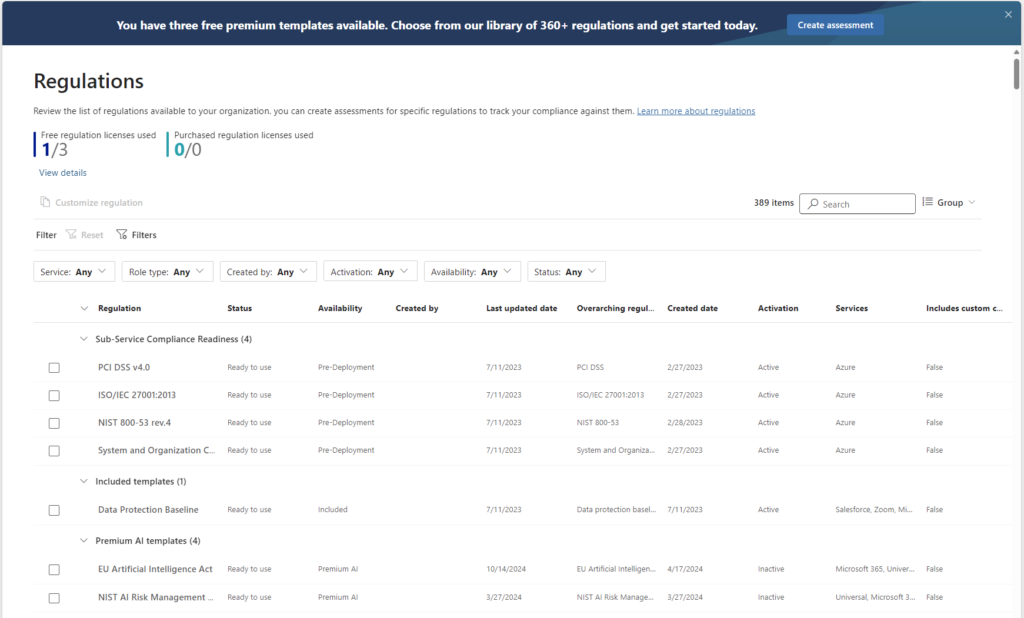
Task: Click the Create assessment button
Action: (x=835, y=25)
